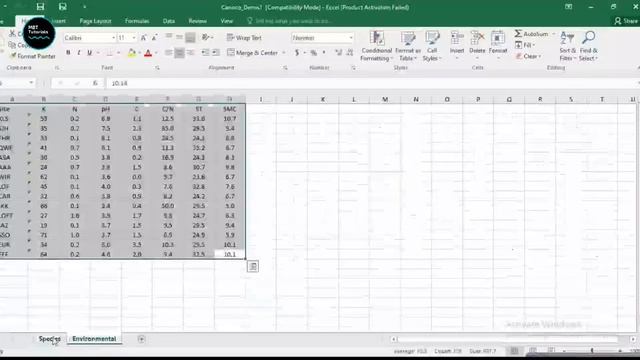Toggle Underline formatting
640x360 pixels.
click(89, 53)
